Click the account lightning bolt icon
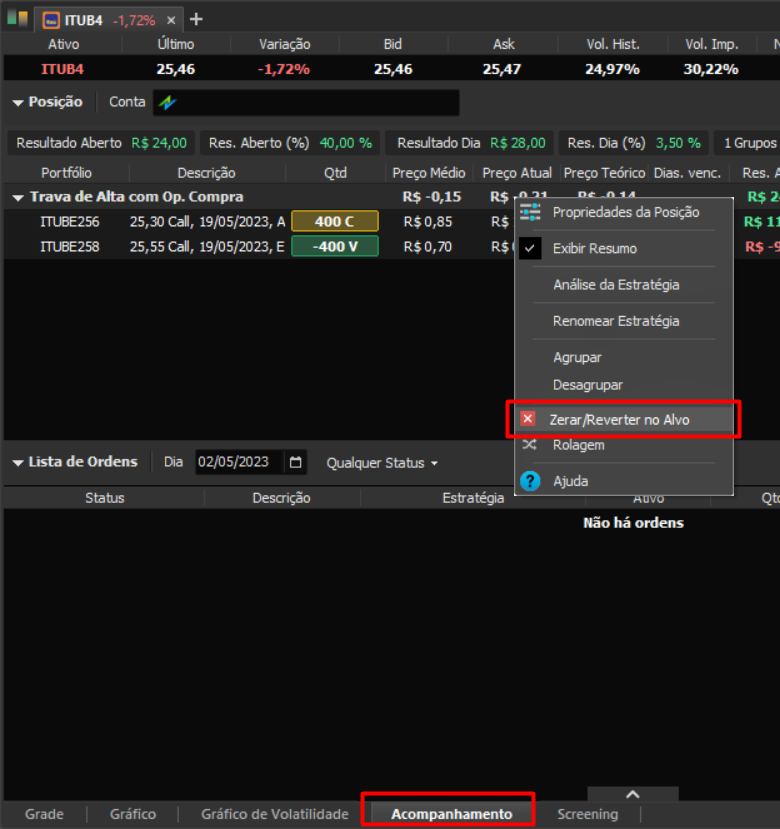The image size is (780, 829). coord(168,102)
